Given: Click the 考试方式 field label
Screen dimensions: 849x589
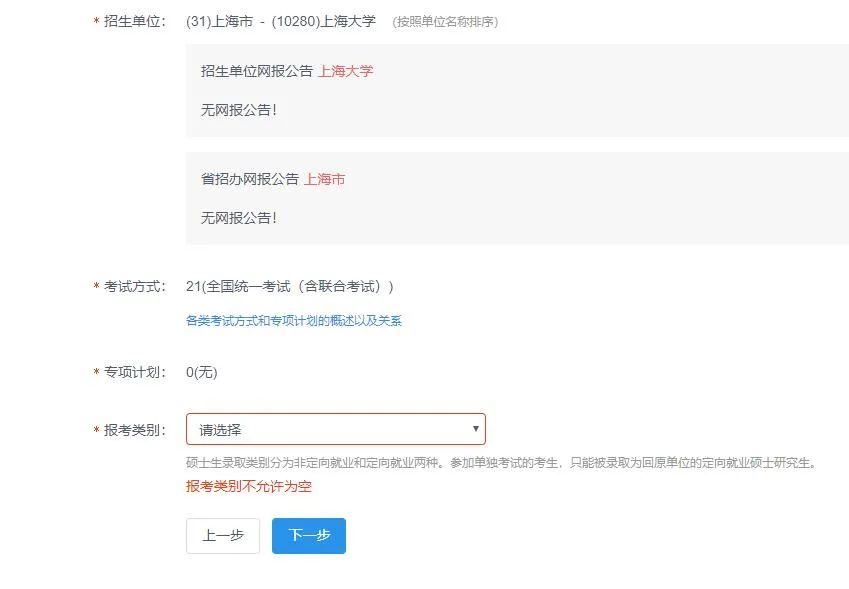Looking at the screenshot, I should [134, 287].
